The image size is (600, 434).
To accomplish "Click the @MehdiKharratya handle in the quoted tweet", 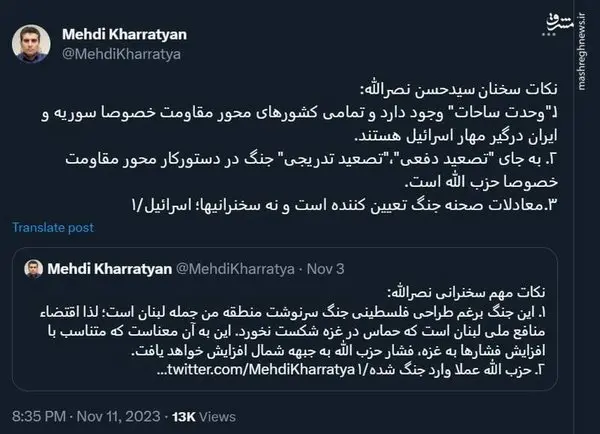I will point(231,270).
